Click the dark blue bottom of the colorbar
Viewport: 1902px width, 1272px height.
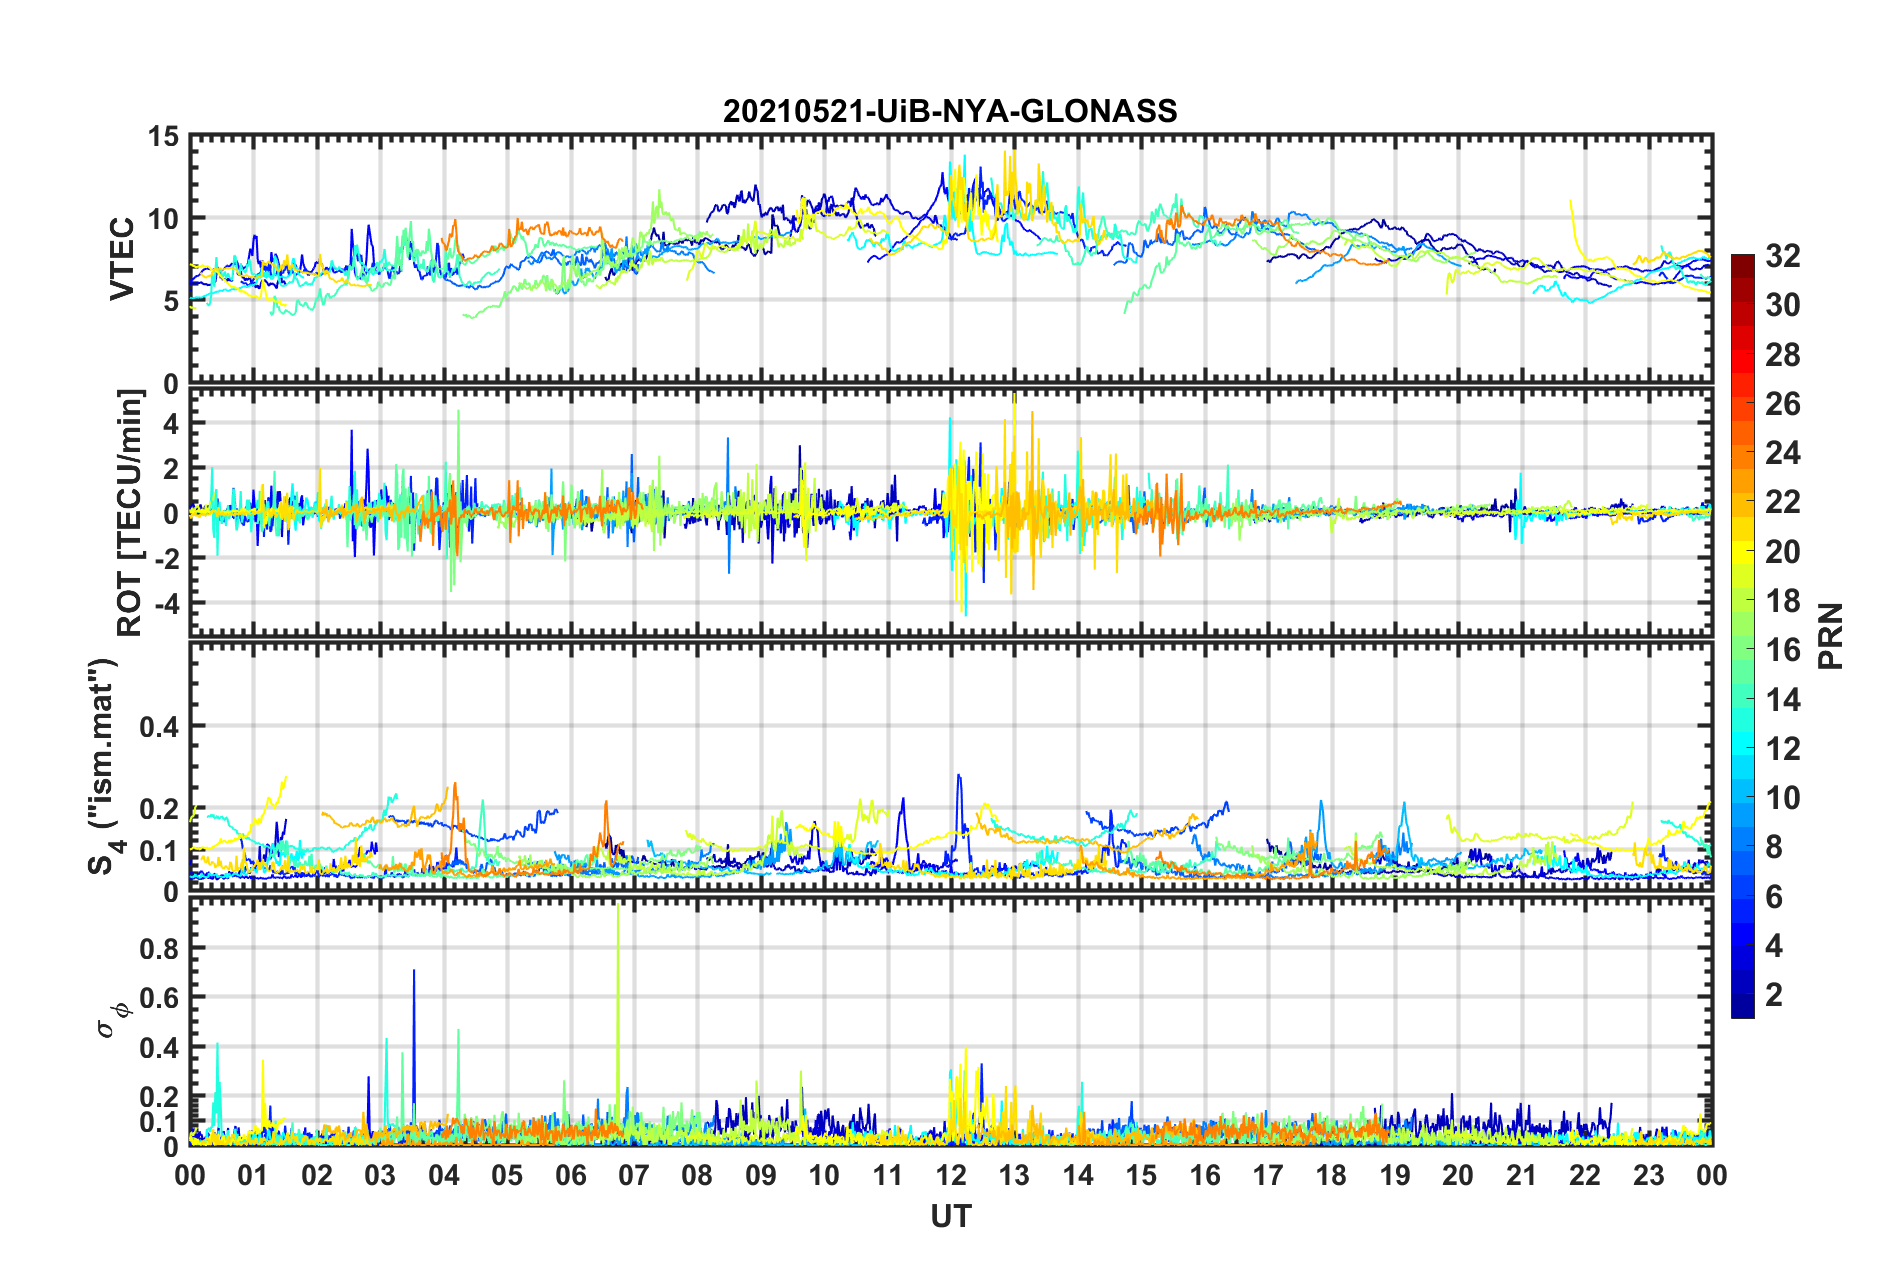point(1742,1010)
